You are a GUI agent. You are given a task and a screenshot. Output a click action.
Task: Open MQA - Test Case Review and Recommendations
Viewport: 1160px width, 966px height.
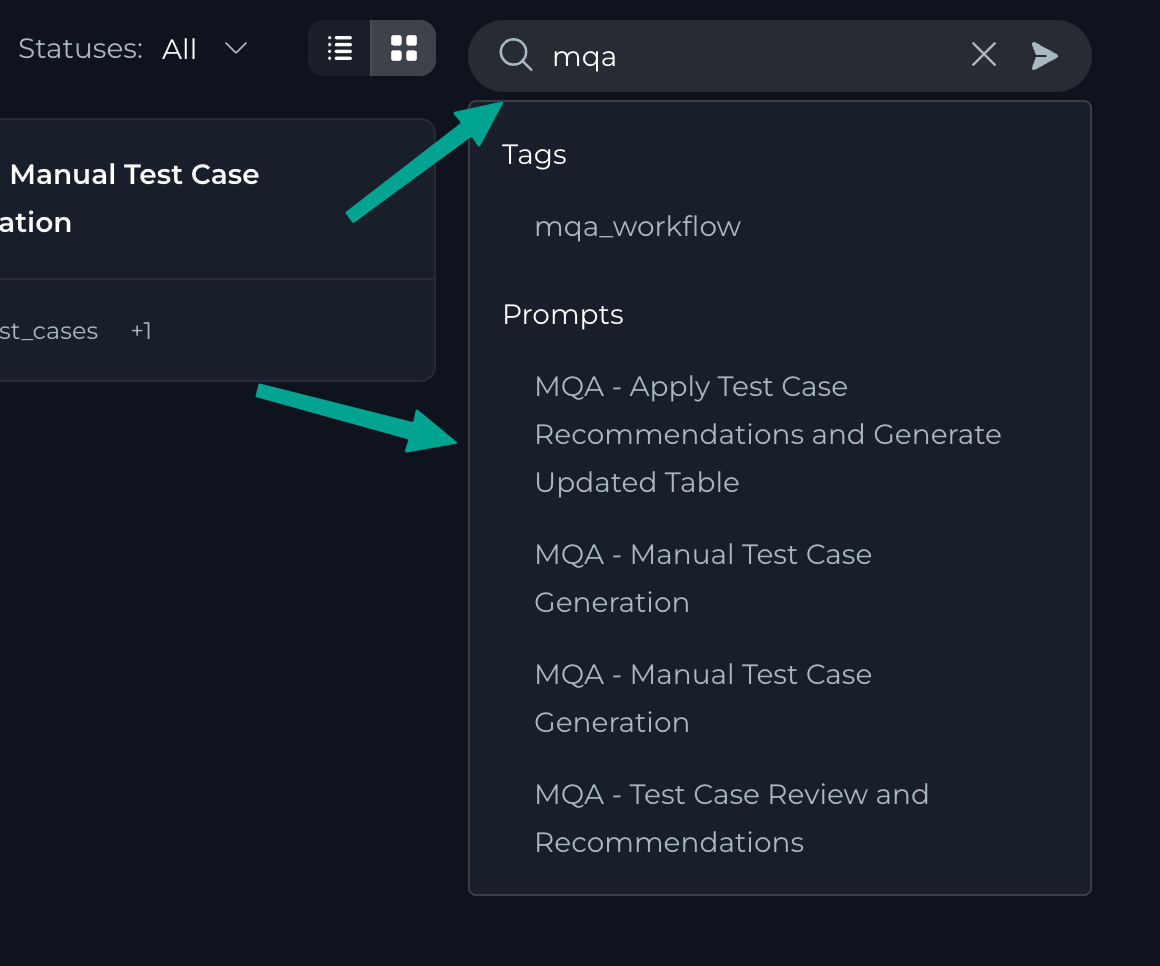[x=731, y=819]
